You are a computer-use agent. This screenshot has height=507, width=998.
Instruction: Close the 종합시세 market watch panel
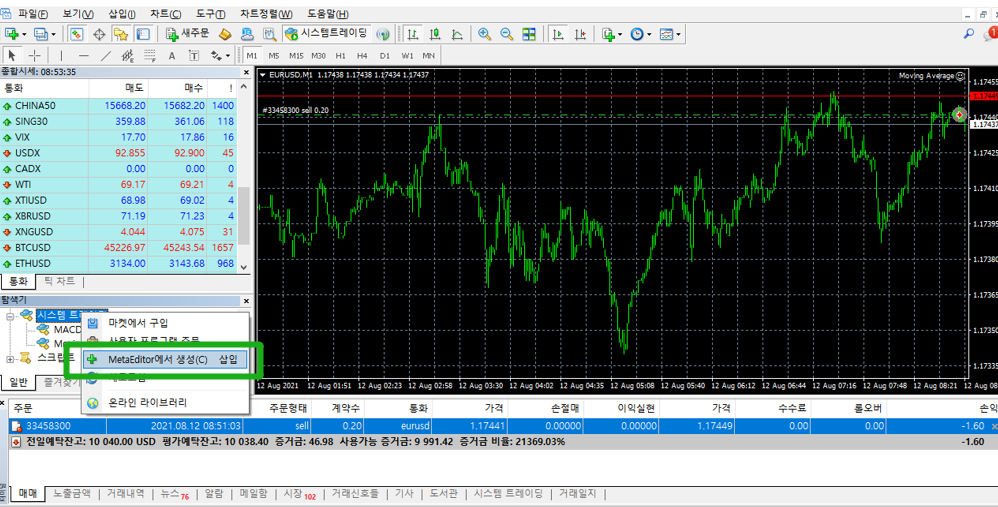246,73
